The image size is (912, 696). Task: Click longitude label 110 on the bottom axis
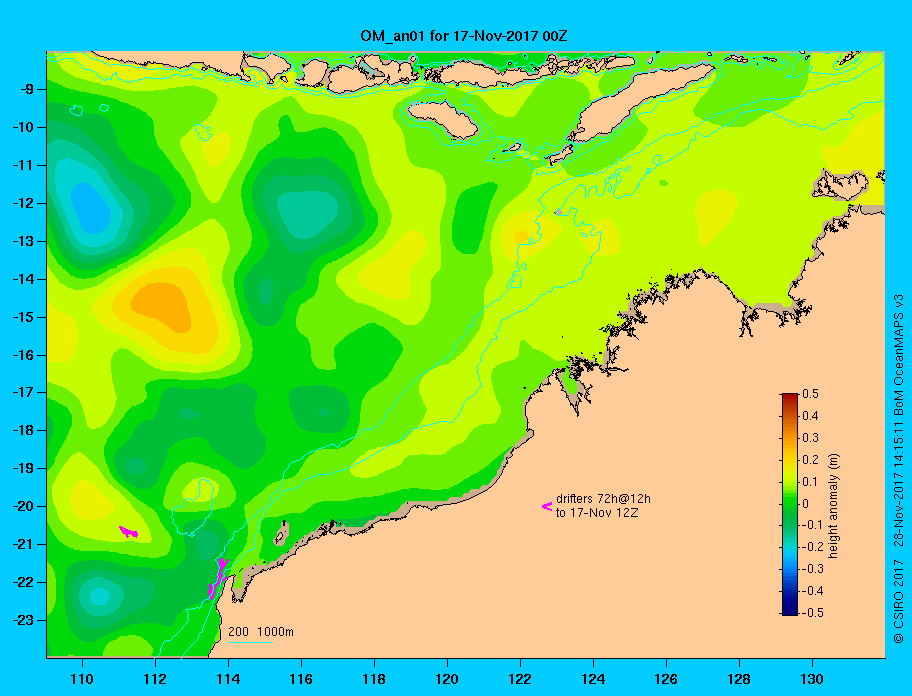[82, 679]
